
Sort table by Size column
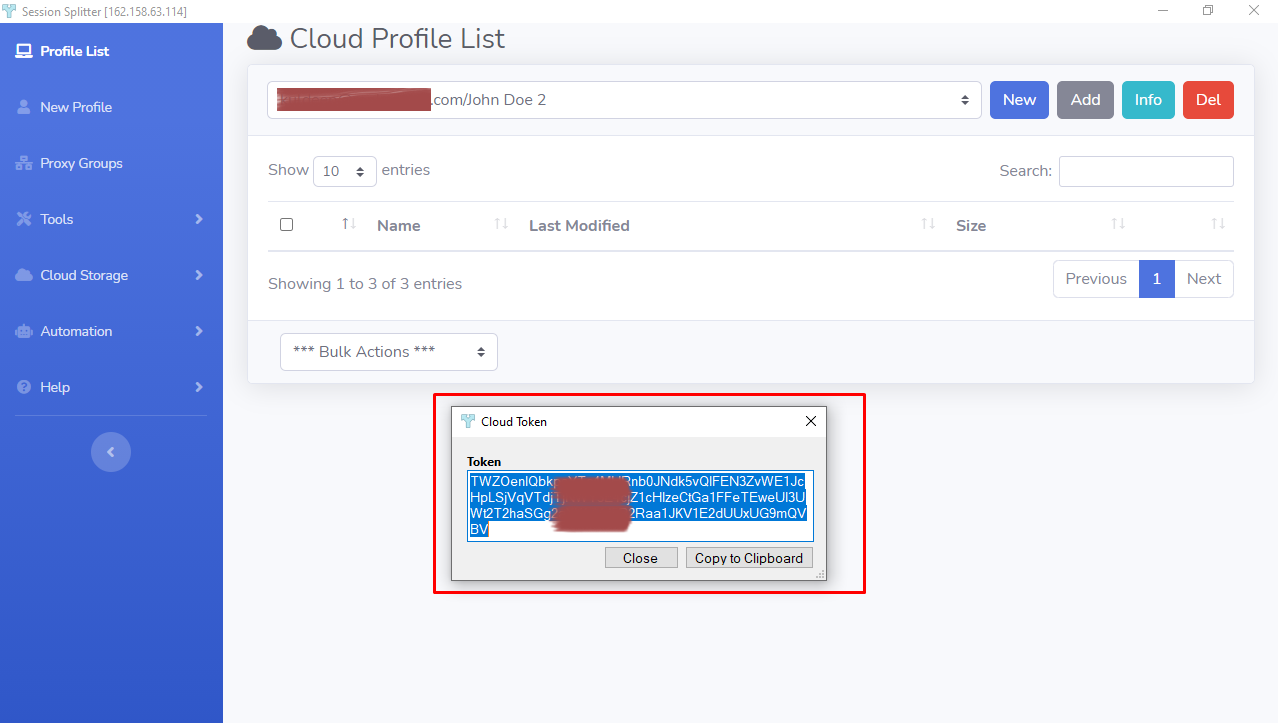971,225
